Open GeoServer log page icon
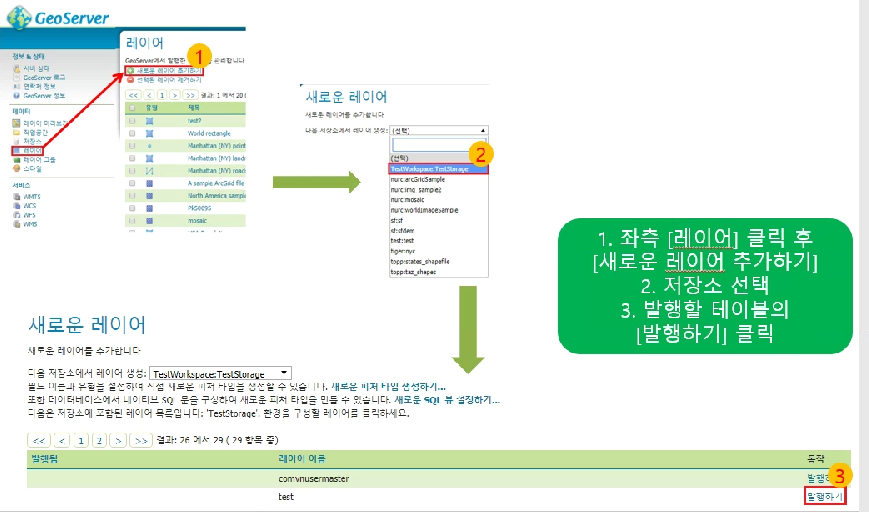The width and height of the screenshot is (869, 512). tap(17, 77)
